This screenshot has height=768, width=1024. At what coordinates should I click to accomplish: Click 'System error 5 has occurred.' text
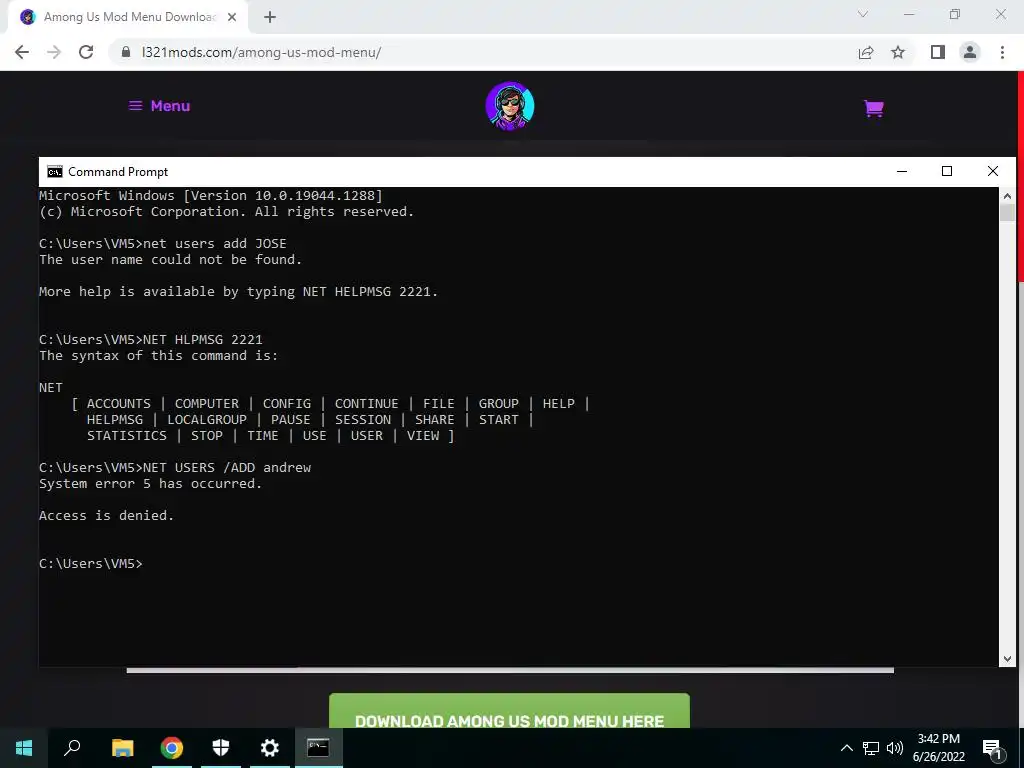[x=150, y=483]
